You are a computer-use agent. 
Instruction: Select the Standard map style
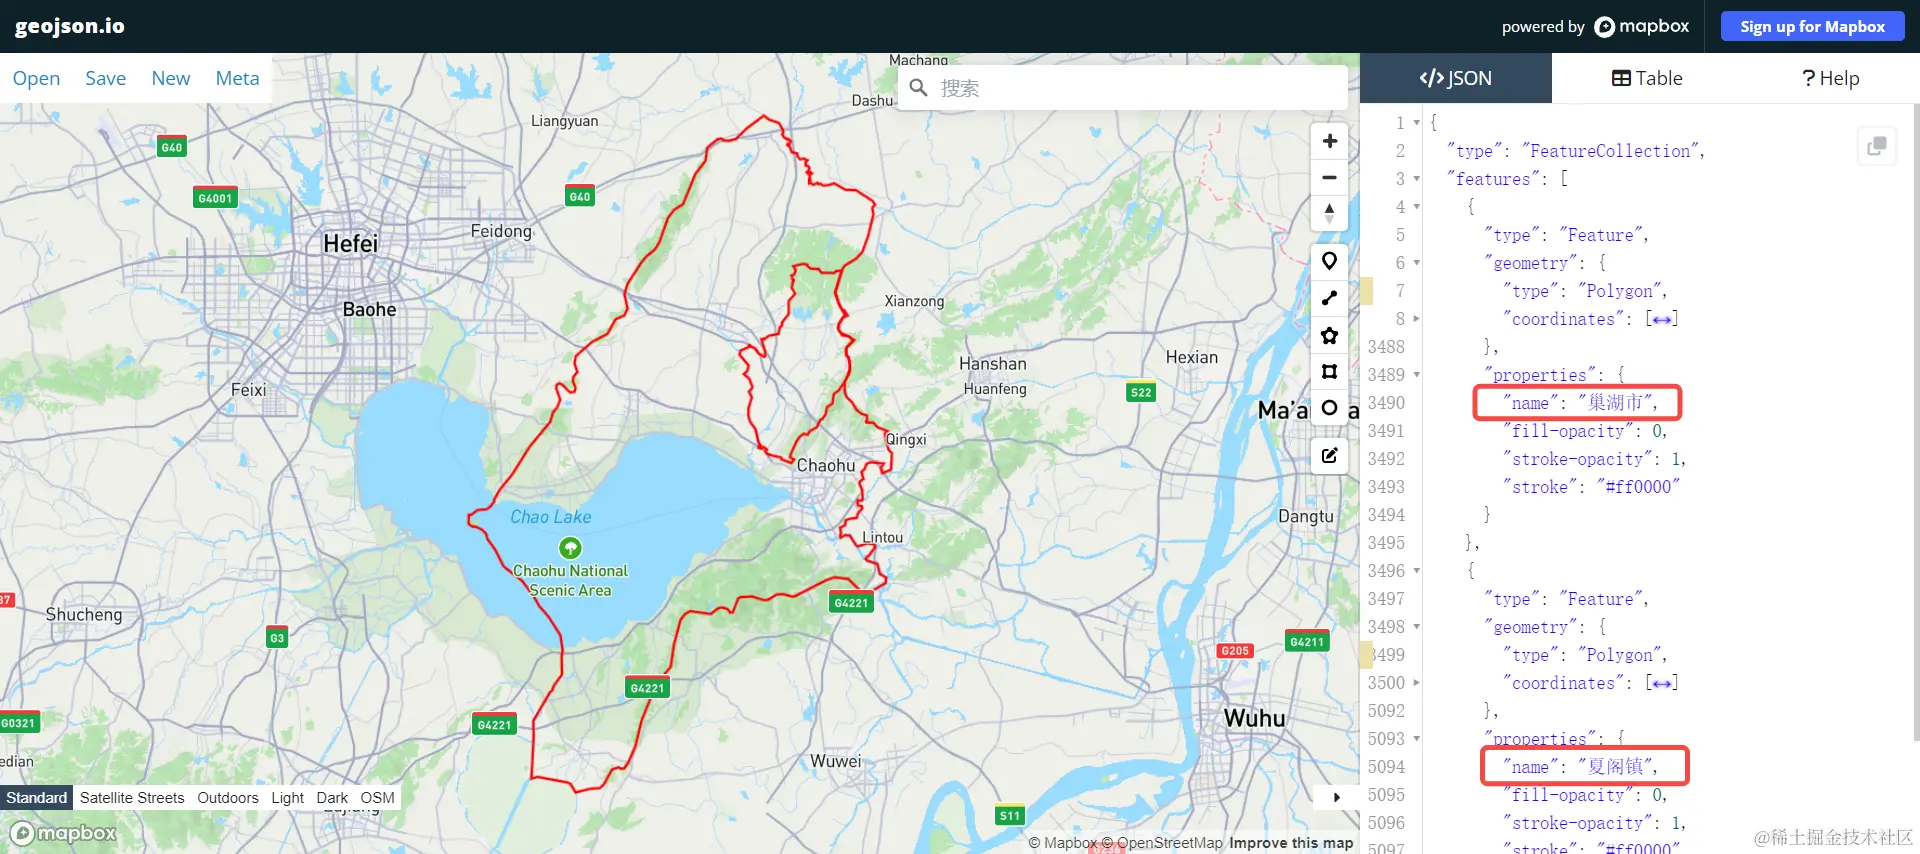coord(36,797)
